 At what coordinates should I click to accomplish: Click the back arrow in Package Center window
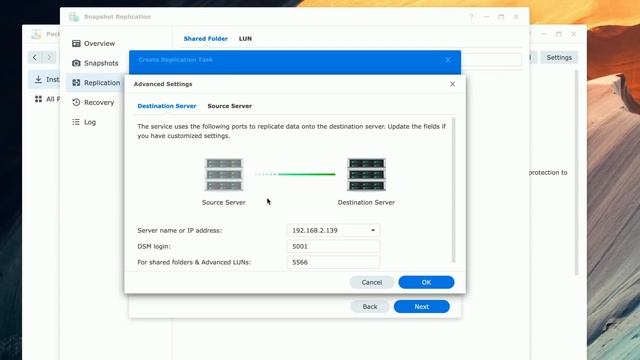[35, 57]
